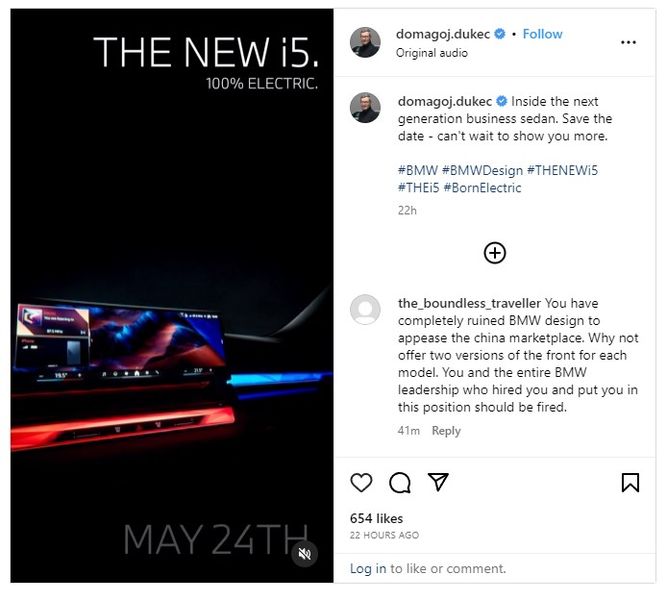Click domagoj.dukec header profile picture
This screenshot has width=667, height=600.
365,42
